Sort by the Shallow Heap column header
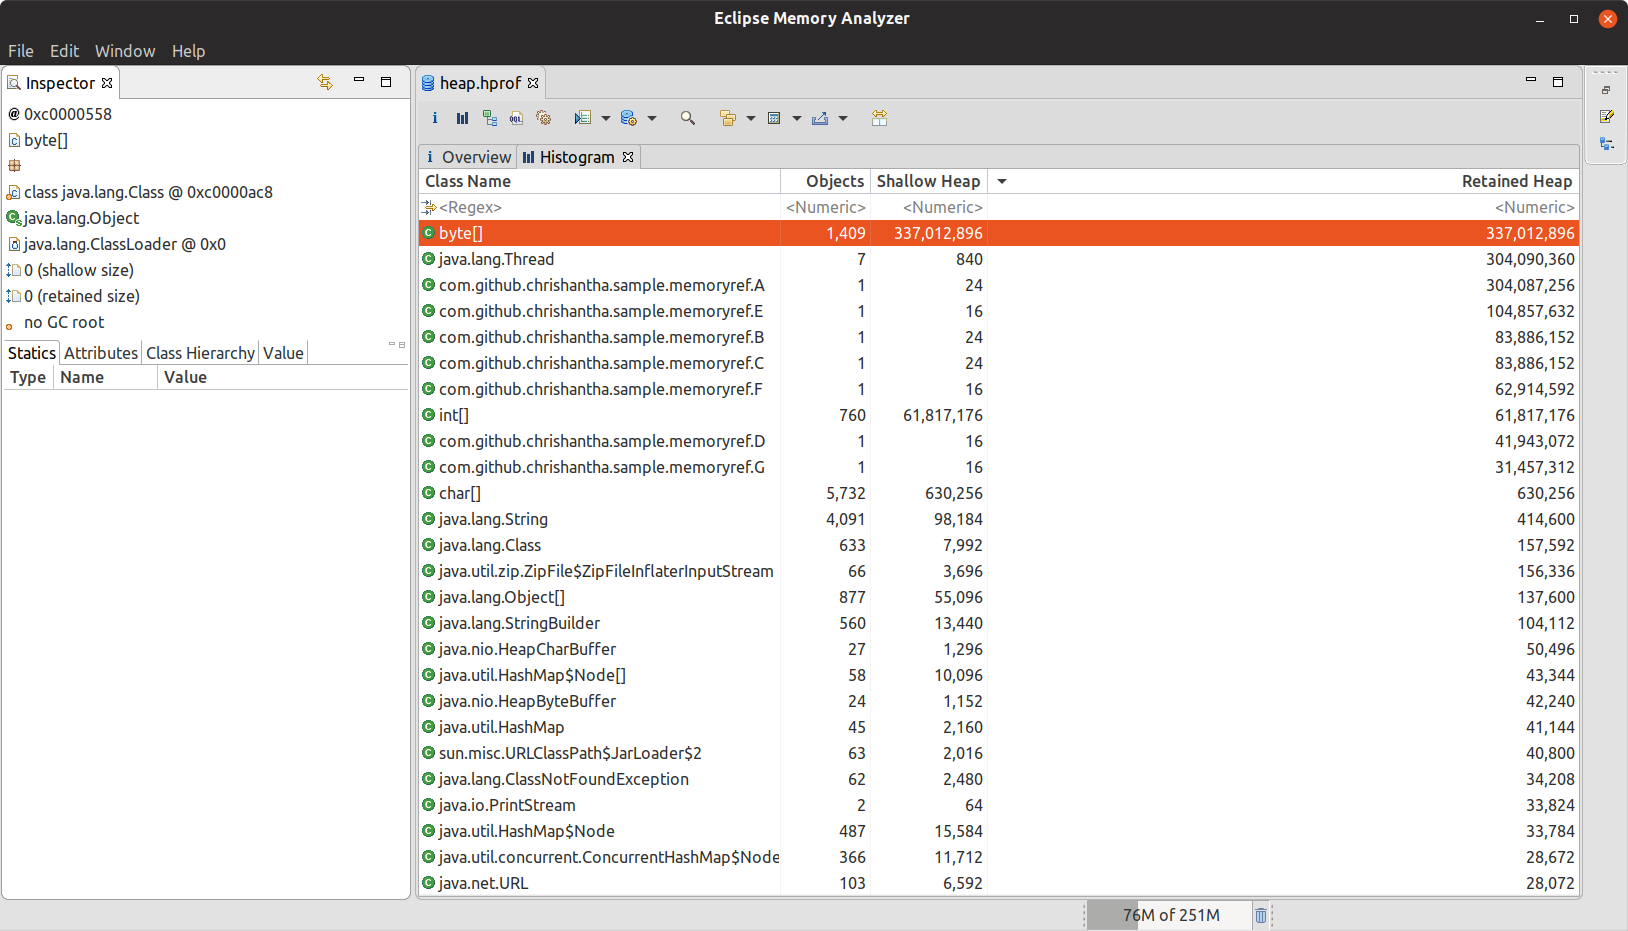 coord(928,181)
